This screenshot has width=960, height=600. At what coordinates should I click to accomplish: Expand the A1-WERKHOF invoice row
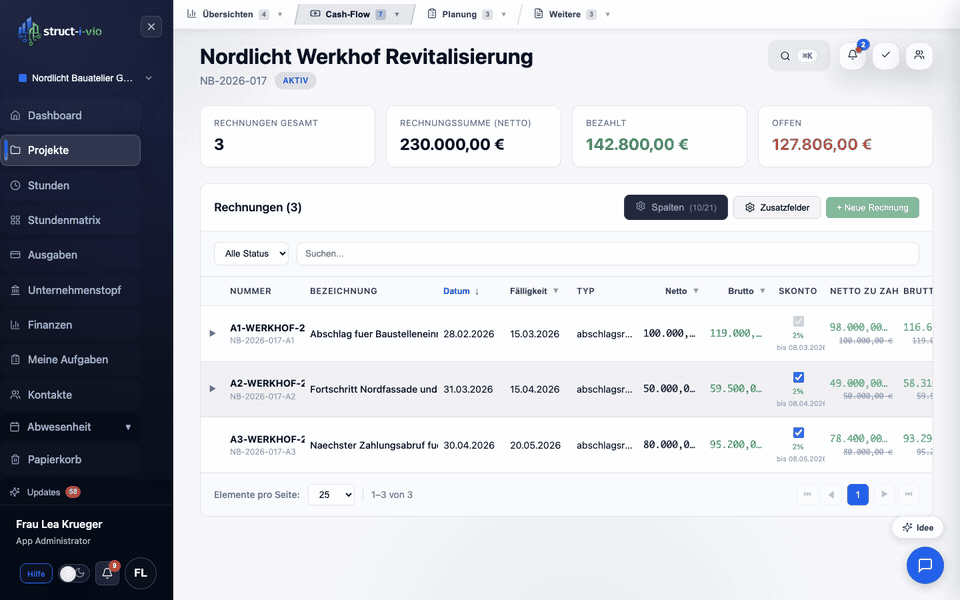point(212,333)
